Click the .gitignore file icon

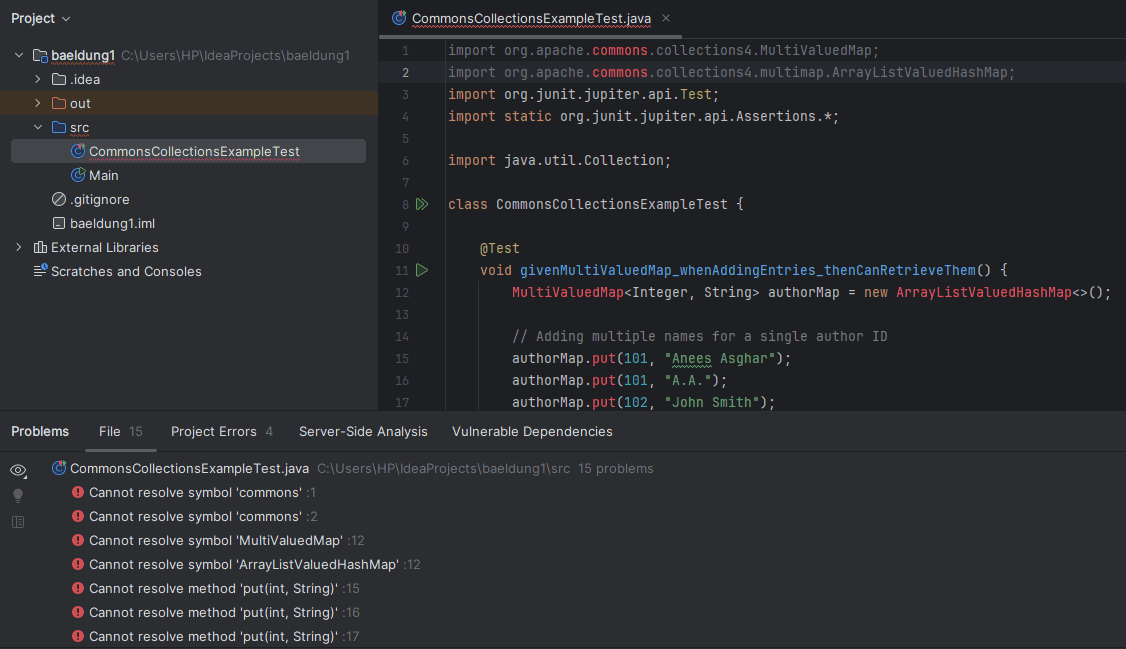(x=59, y=199)
